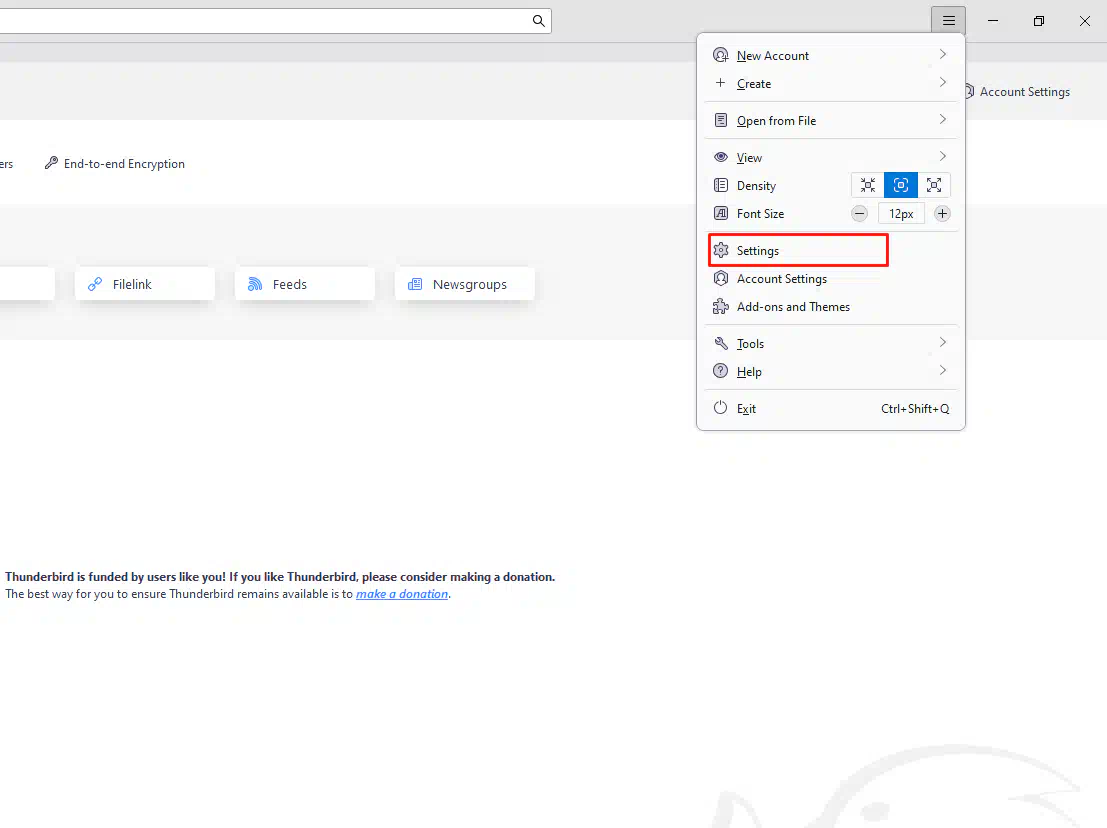The image size is (1107, 828).
Task: Click the Create plus icon
Action: click(x=720, y=83)
